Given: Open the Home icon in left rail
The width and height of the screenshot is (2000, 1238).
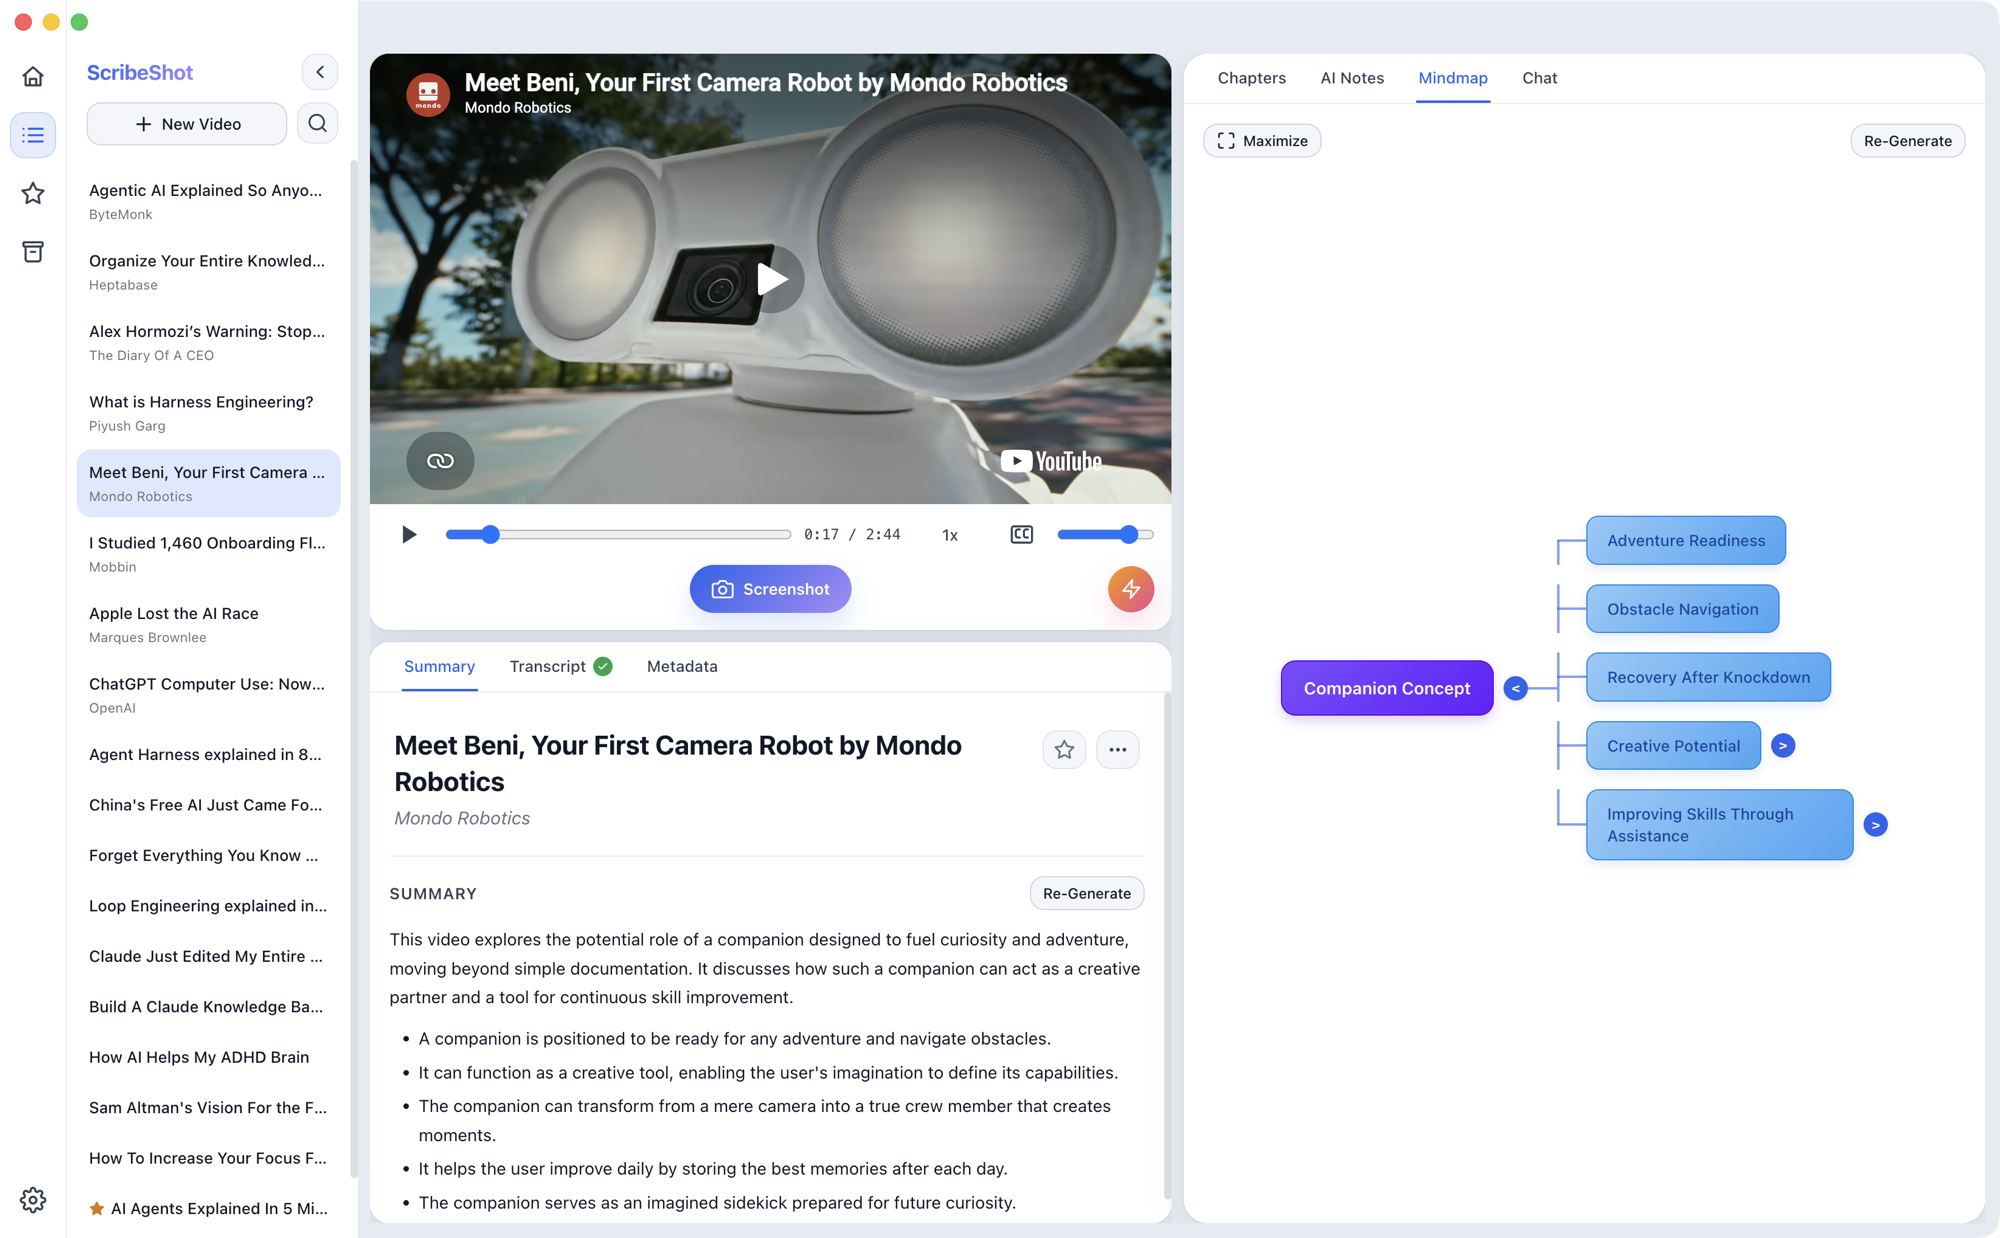Looking at the screenshot, I should [33, 76].
